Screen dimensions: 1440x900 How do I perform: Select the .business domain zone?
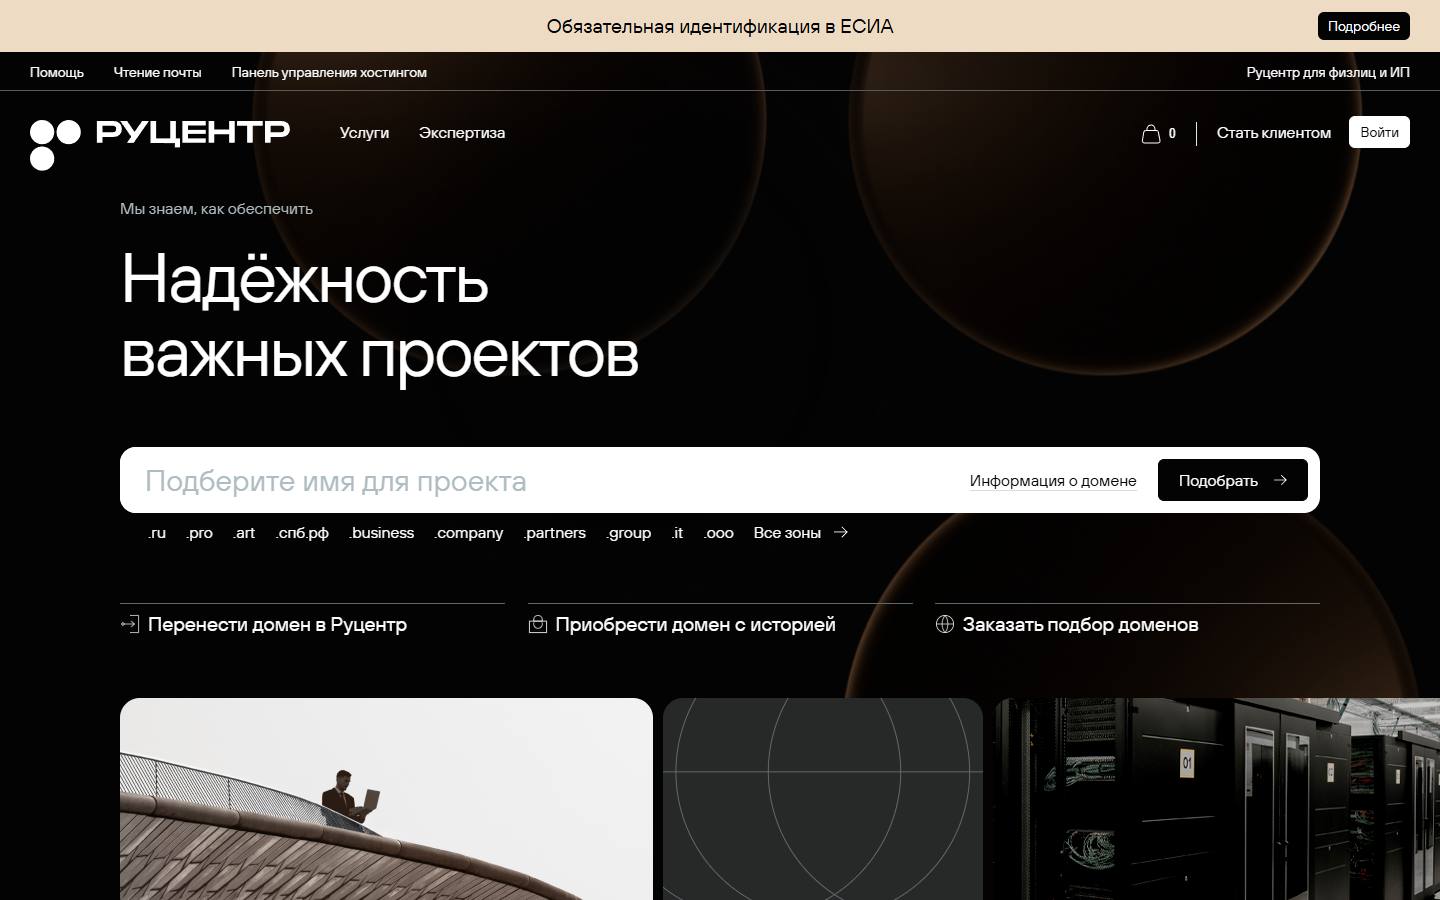pos(381,533)
